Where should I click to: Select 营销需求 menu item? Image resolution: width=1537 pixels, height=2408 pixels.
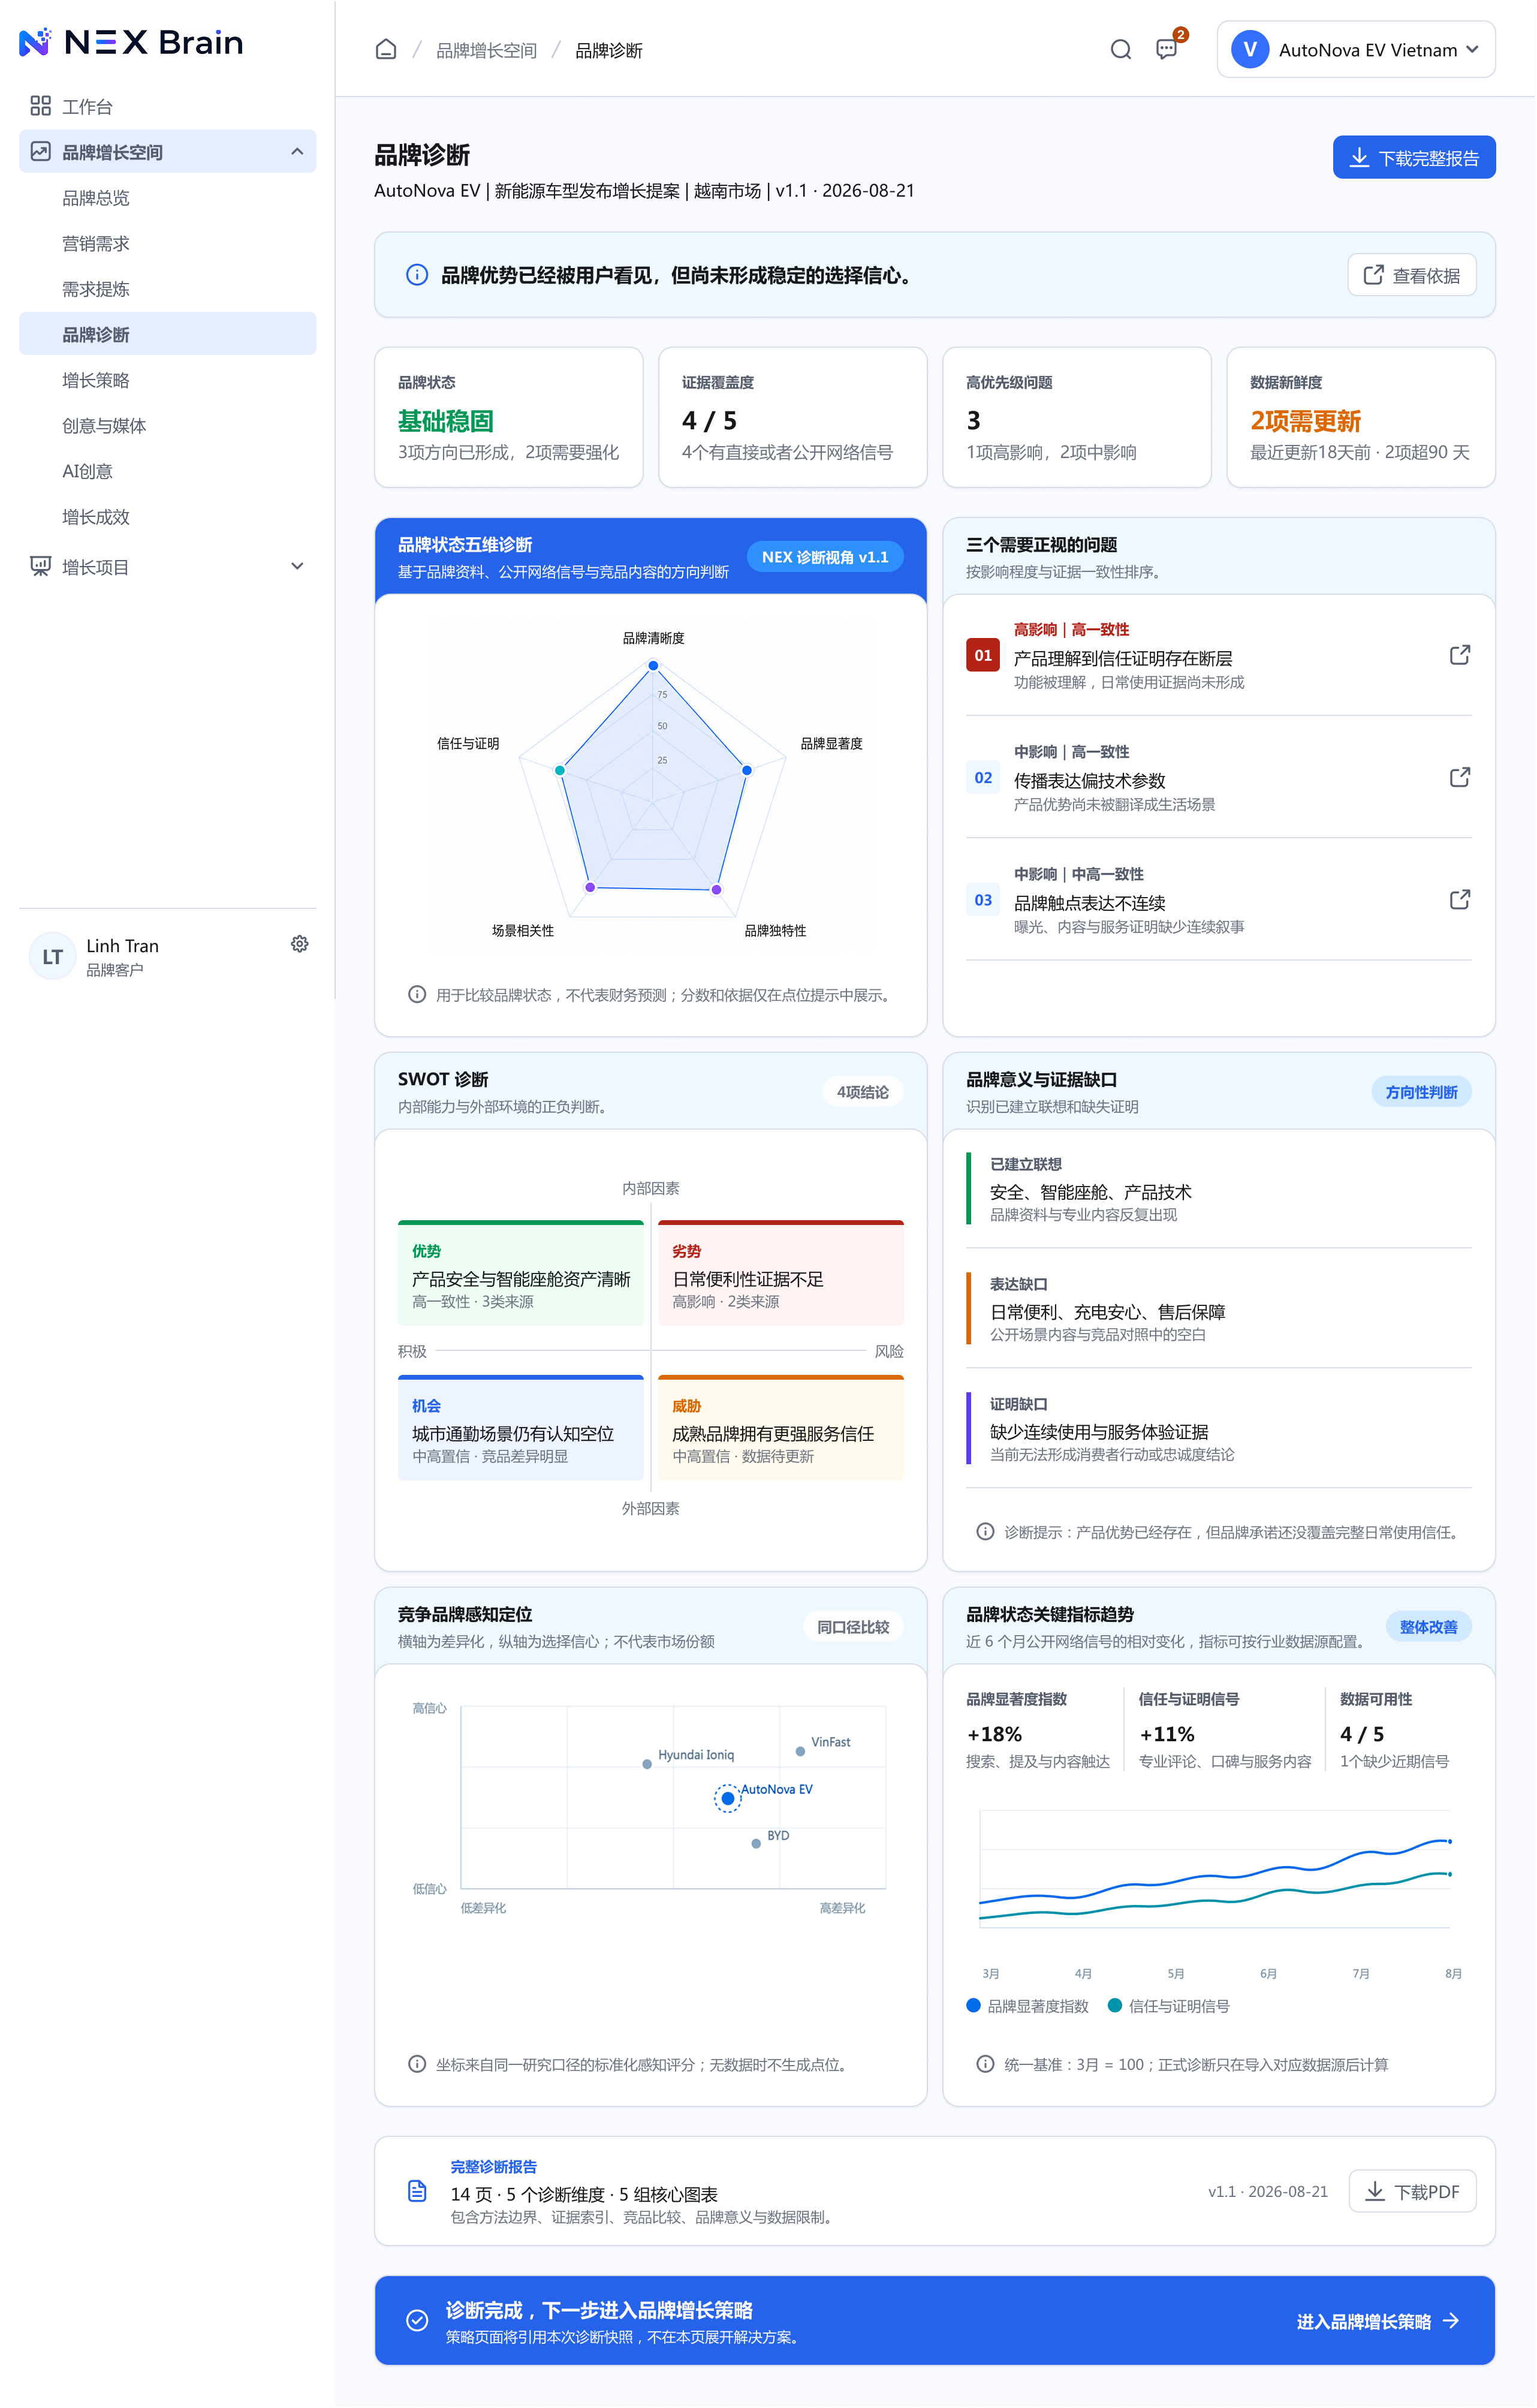click(168, 243)
